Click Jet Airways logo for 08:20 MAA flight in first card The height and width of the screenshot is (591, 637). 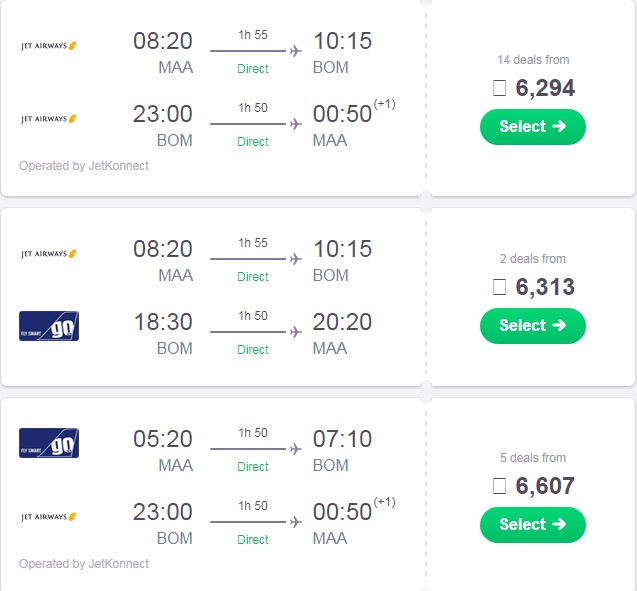[49, 46]
